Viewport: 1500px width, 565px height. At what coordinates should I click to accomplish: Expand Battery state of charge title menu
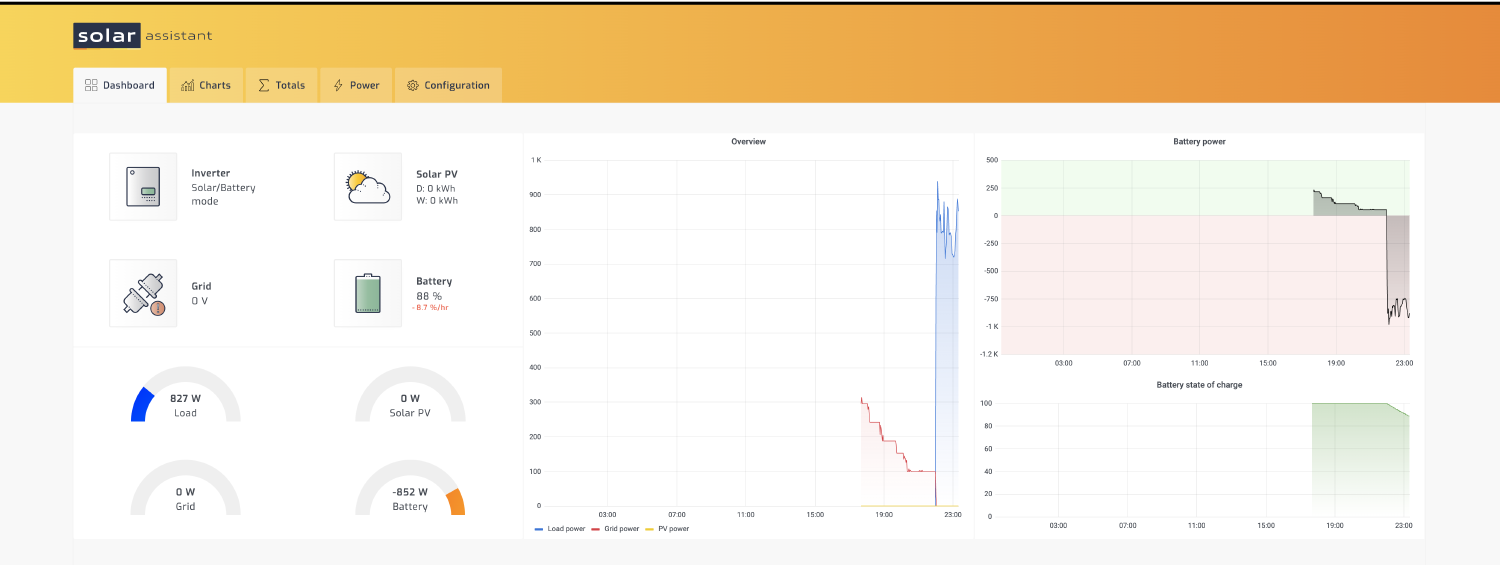1199,385
